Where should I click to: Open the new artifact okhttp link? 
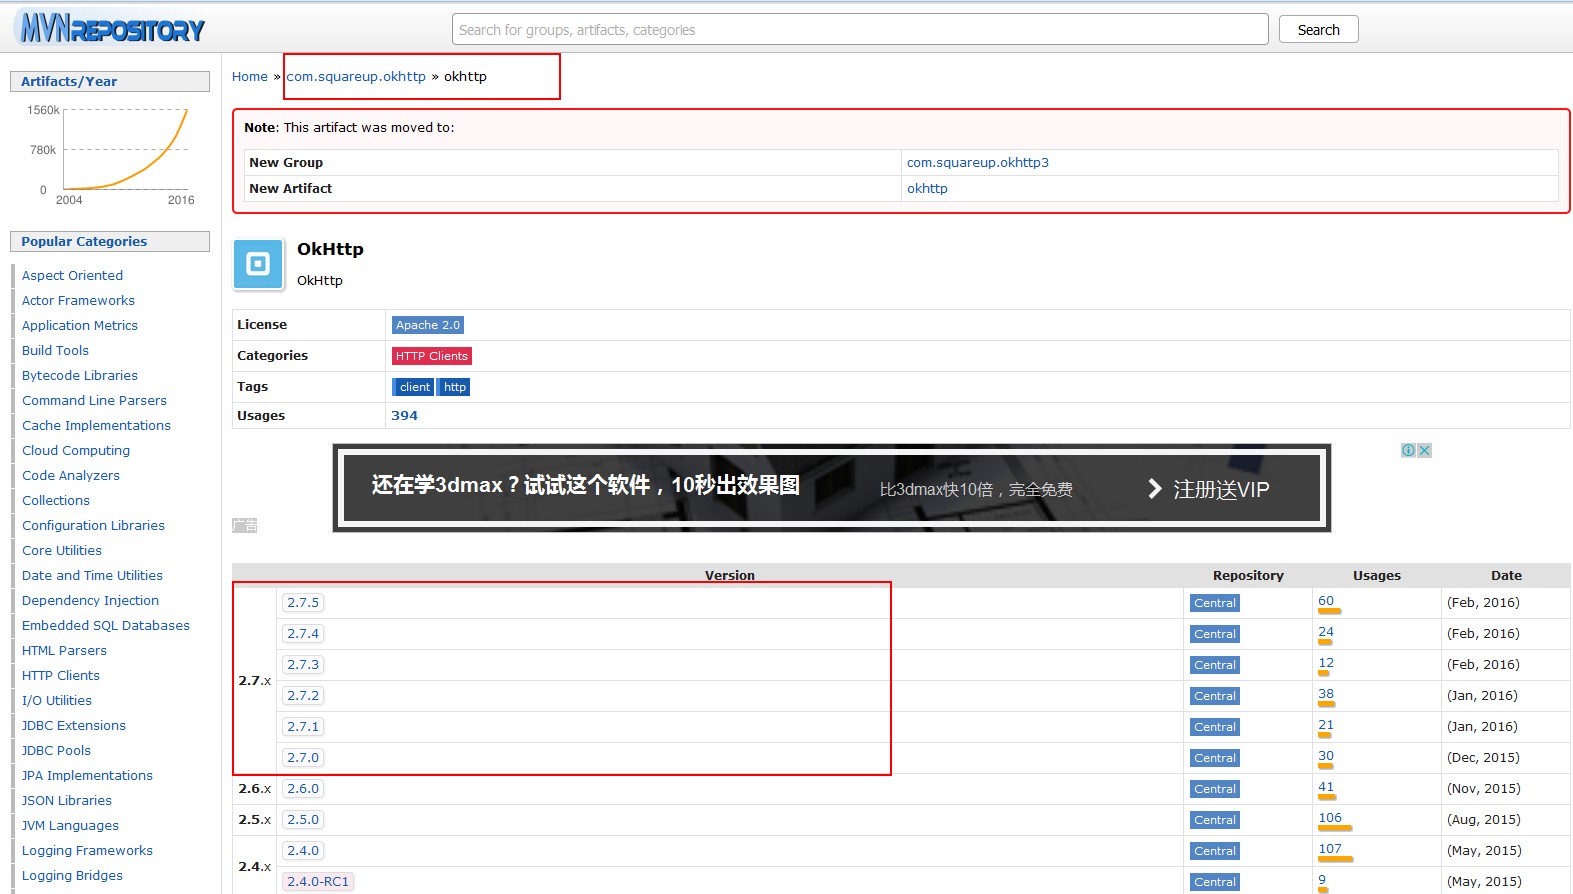pos(927,188)
